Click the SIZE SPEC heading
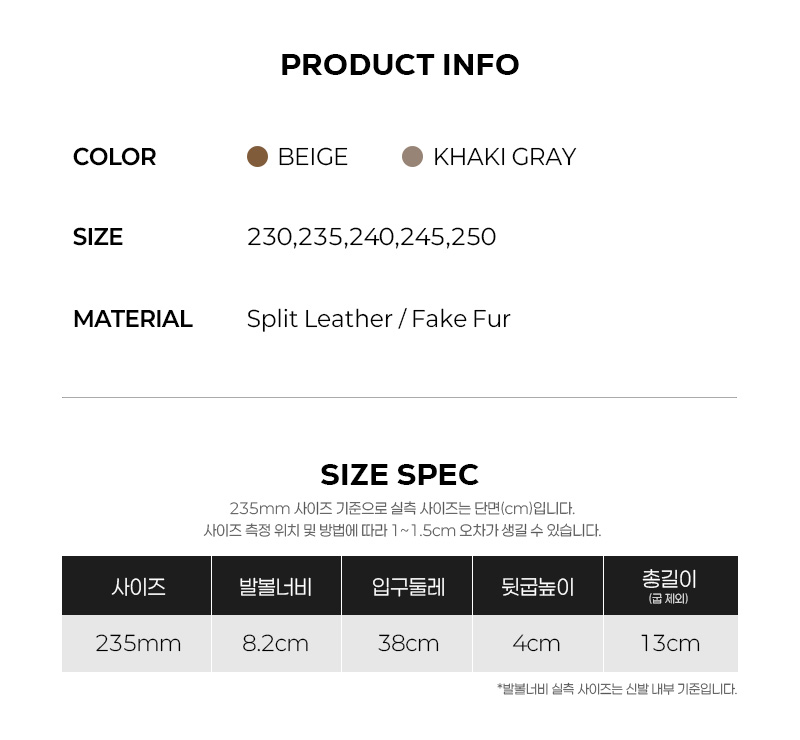Image resolution: width=800 pixels, height=740 pixels. [x=399, y=475]
